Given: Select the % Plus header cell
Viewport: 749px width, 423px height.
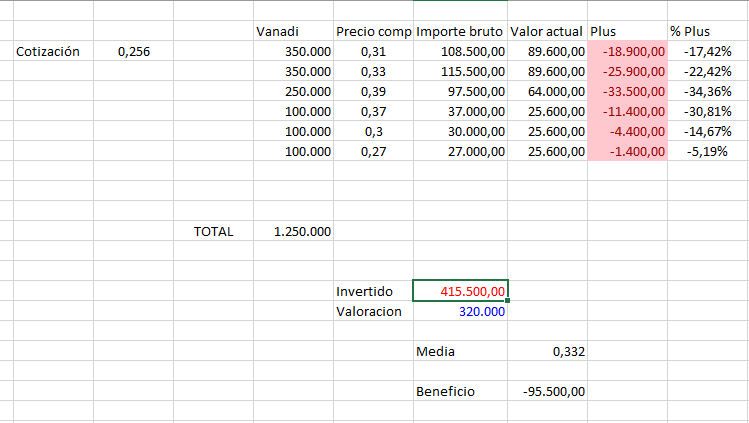Looking at the screenshot, I should [x=706, y=31].
